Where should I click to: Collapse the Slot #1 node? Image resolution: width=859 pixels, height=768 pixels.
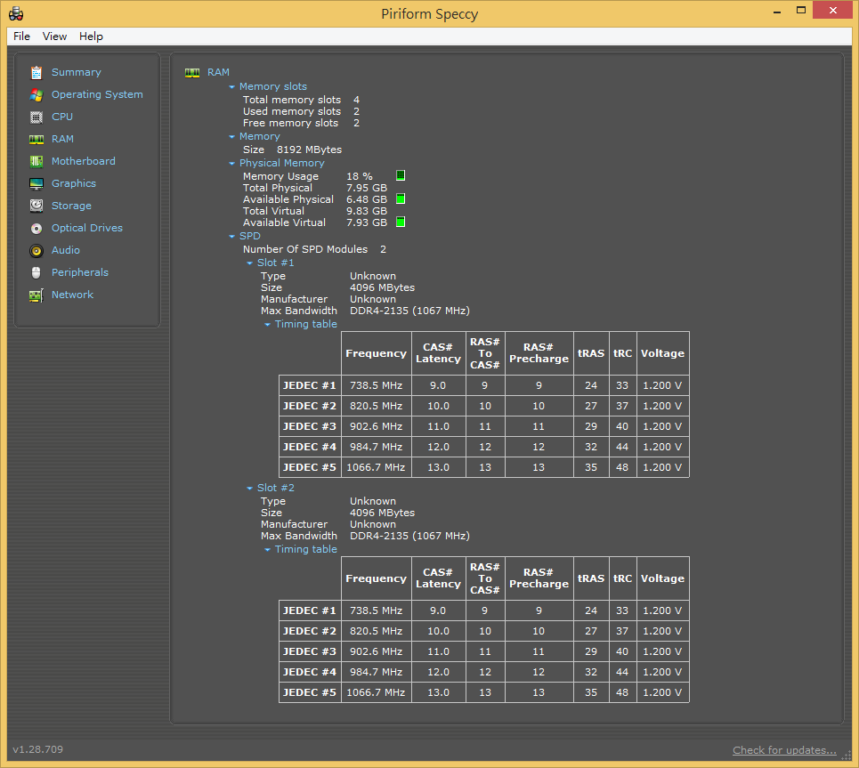[x=250, y=263]
